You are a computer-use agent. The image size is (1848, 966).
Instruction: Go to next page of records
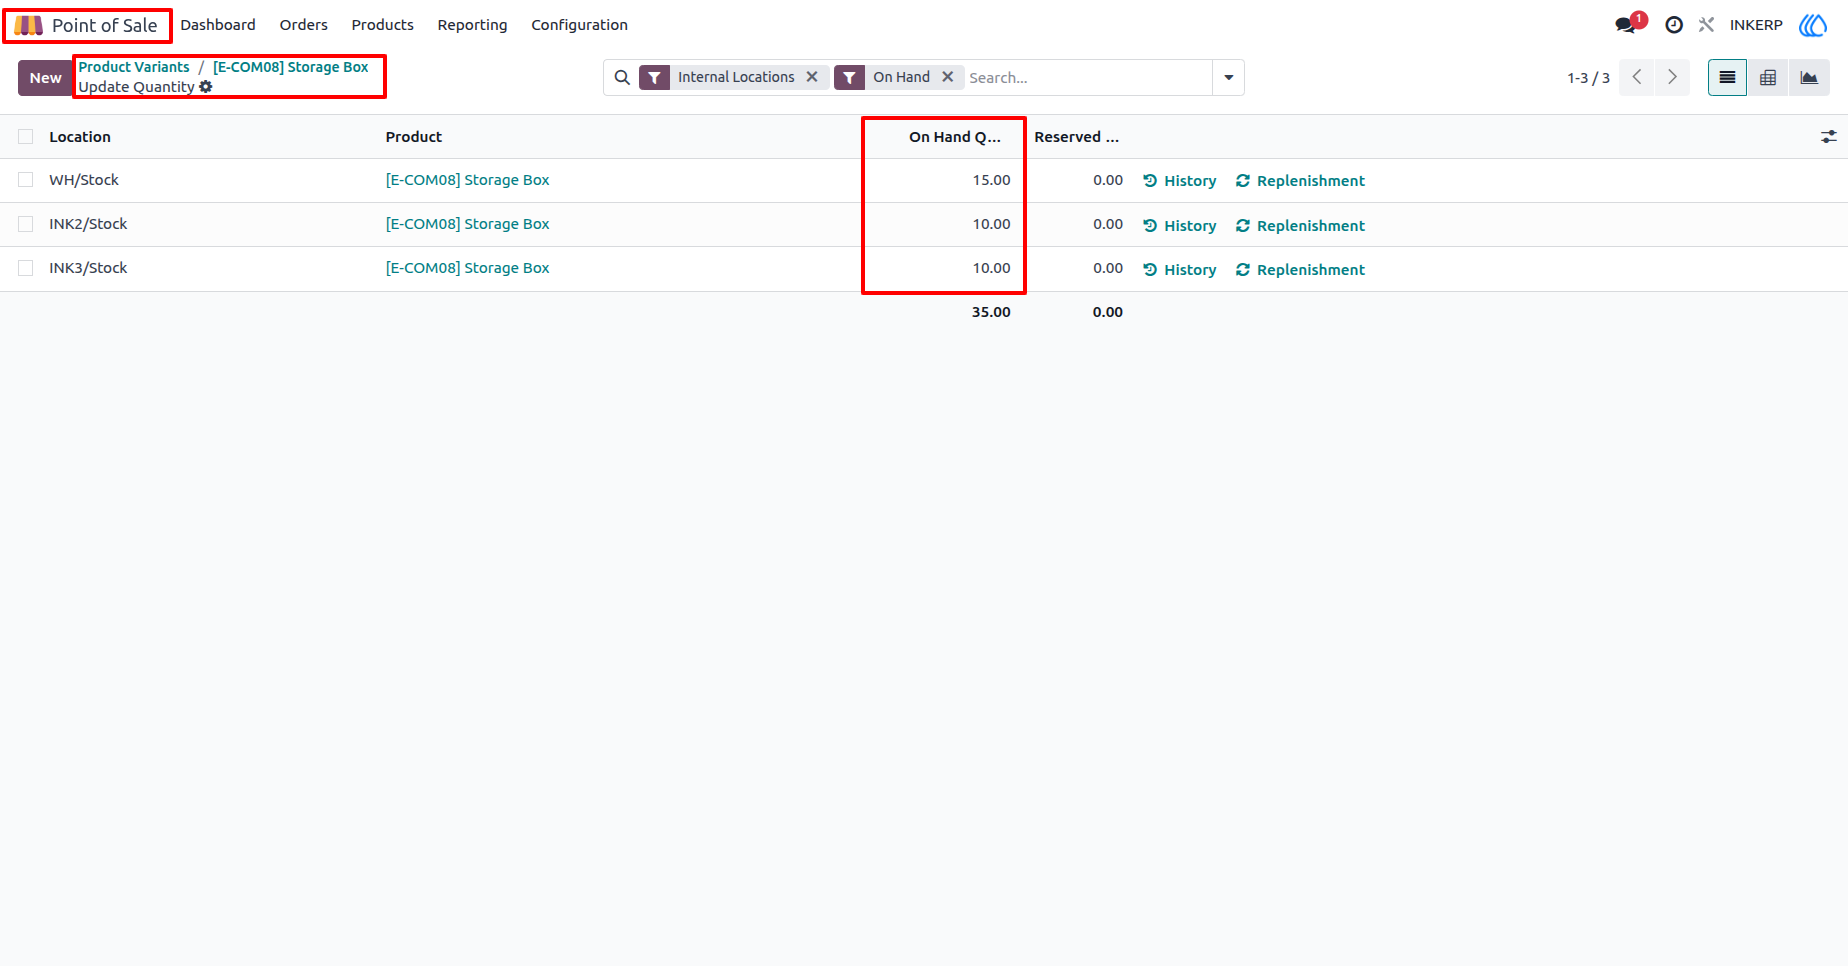(1672, 77)
